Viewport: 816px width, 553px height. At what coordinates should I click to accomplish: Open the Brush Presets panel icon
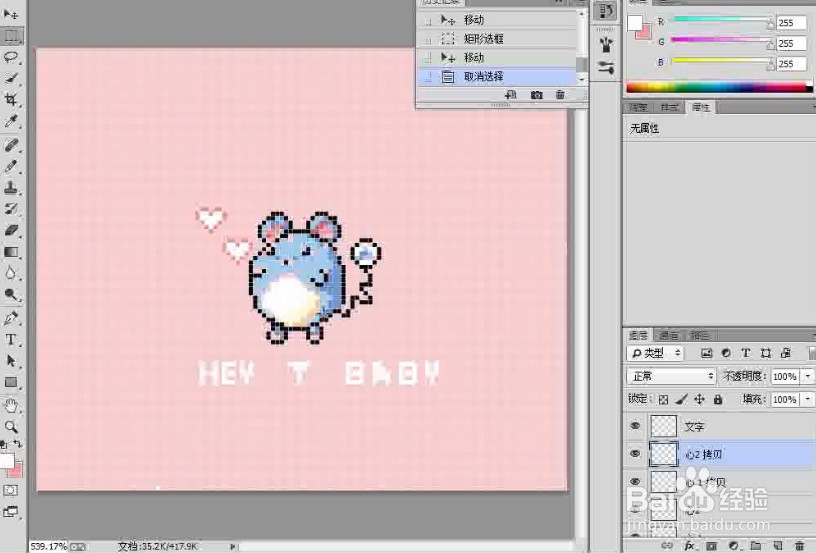tap(605, 45)
